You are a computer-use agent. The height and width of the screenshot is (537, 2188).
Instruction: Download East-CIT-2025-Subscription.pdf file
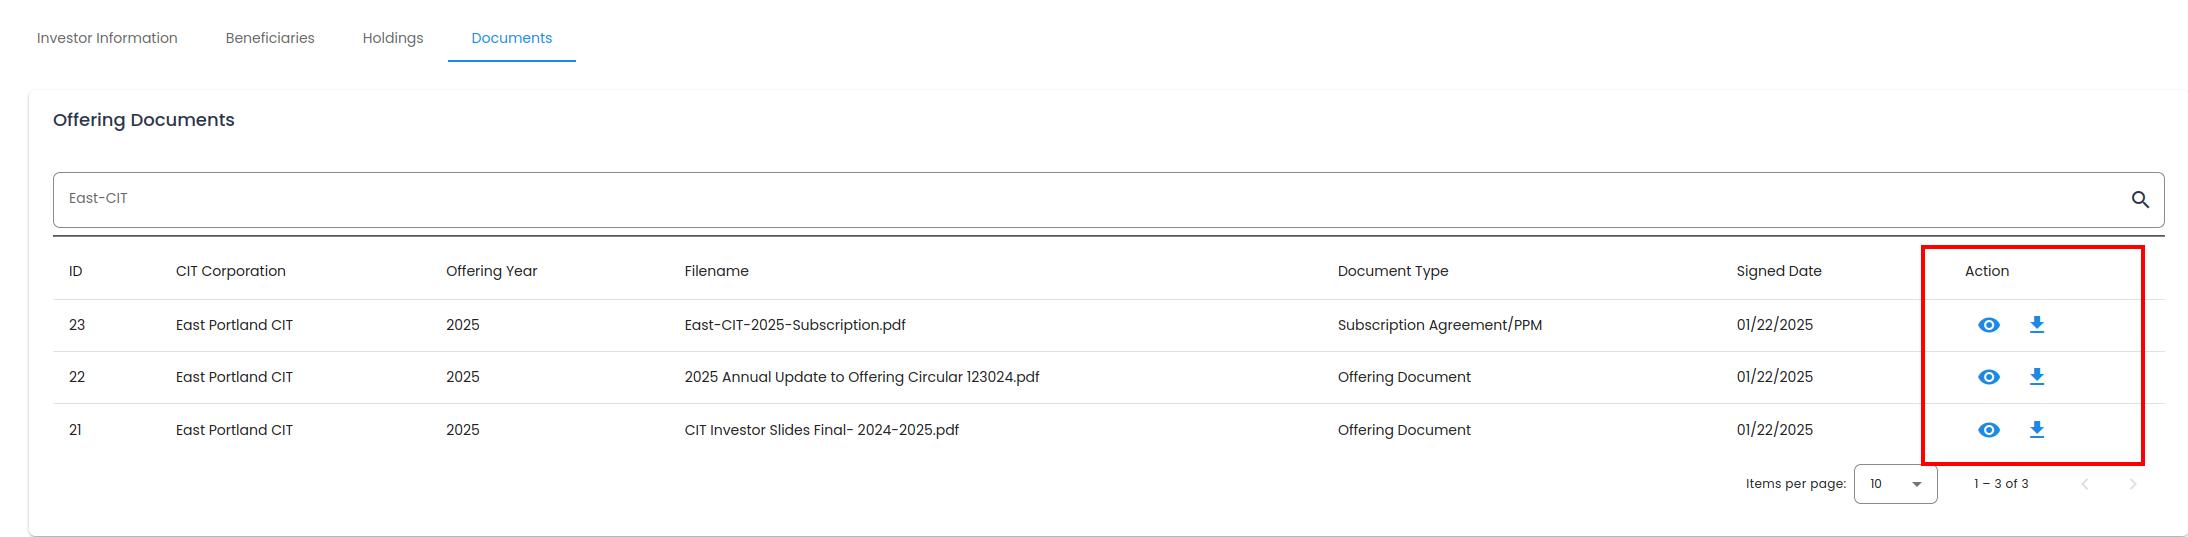coord(2036,325)
